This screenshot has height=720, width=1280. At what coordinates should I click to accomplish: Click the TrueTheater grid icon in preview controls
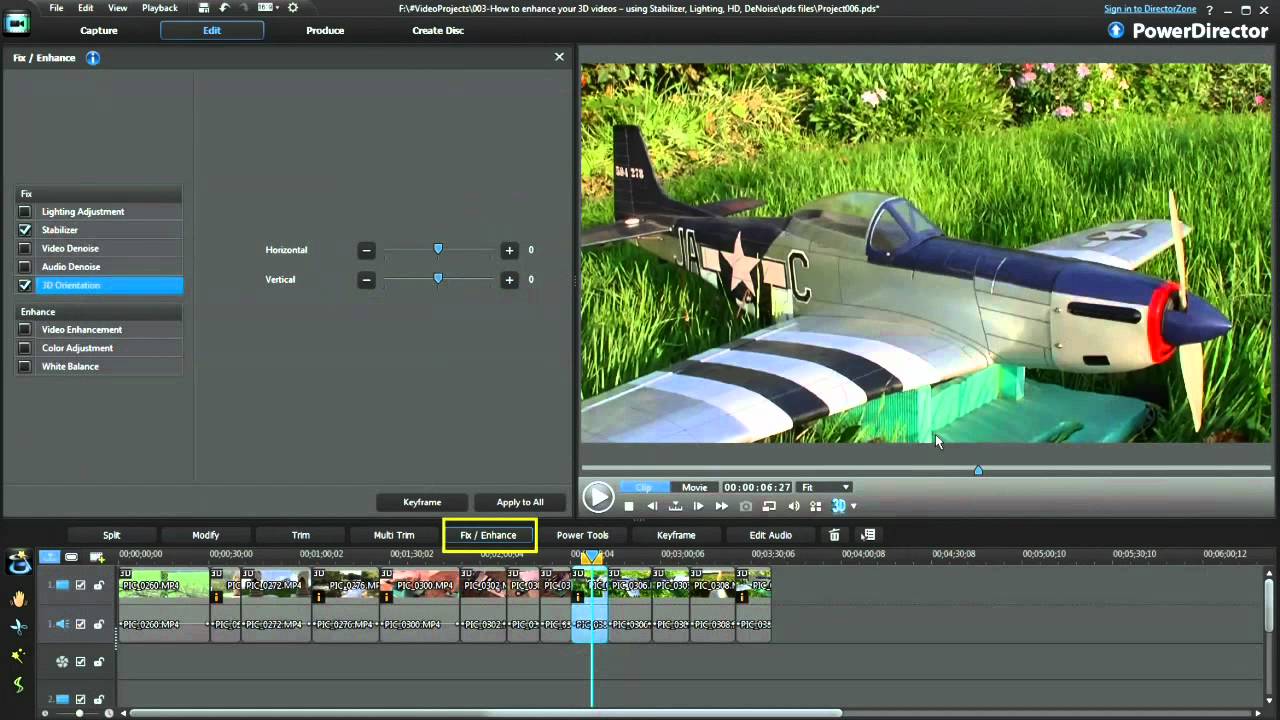click(x=815, y=506)
